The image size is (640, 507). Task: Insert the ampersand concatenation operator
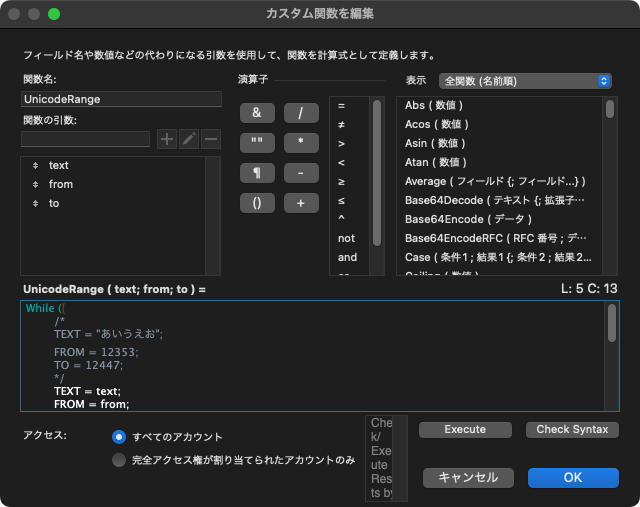pyautogui.click(x=257, y=113)
